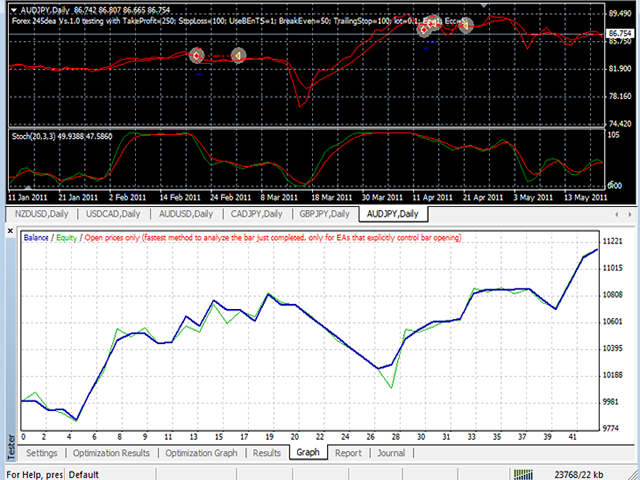Viewport: 640px width, 480px height.
Task: Close the Tester panel with the X
Action: click(10, 231)
